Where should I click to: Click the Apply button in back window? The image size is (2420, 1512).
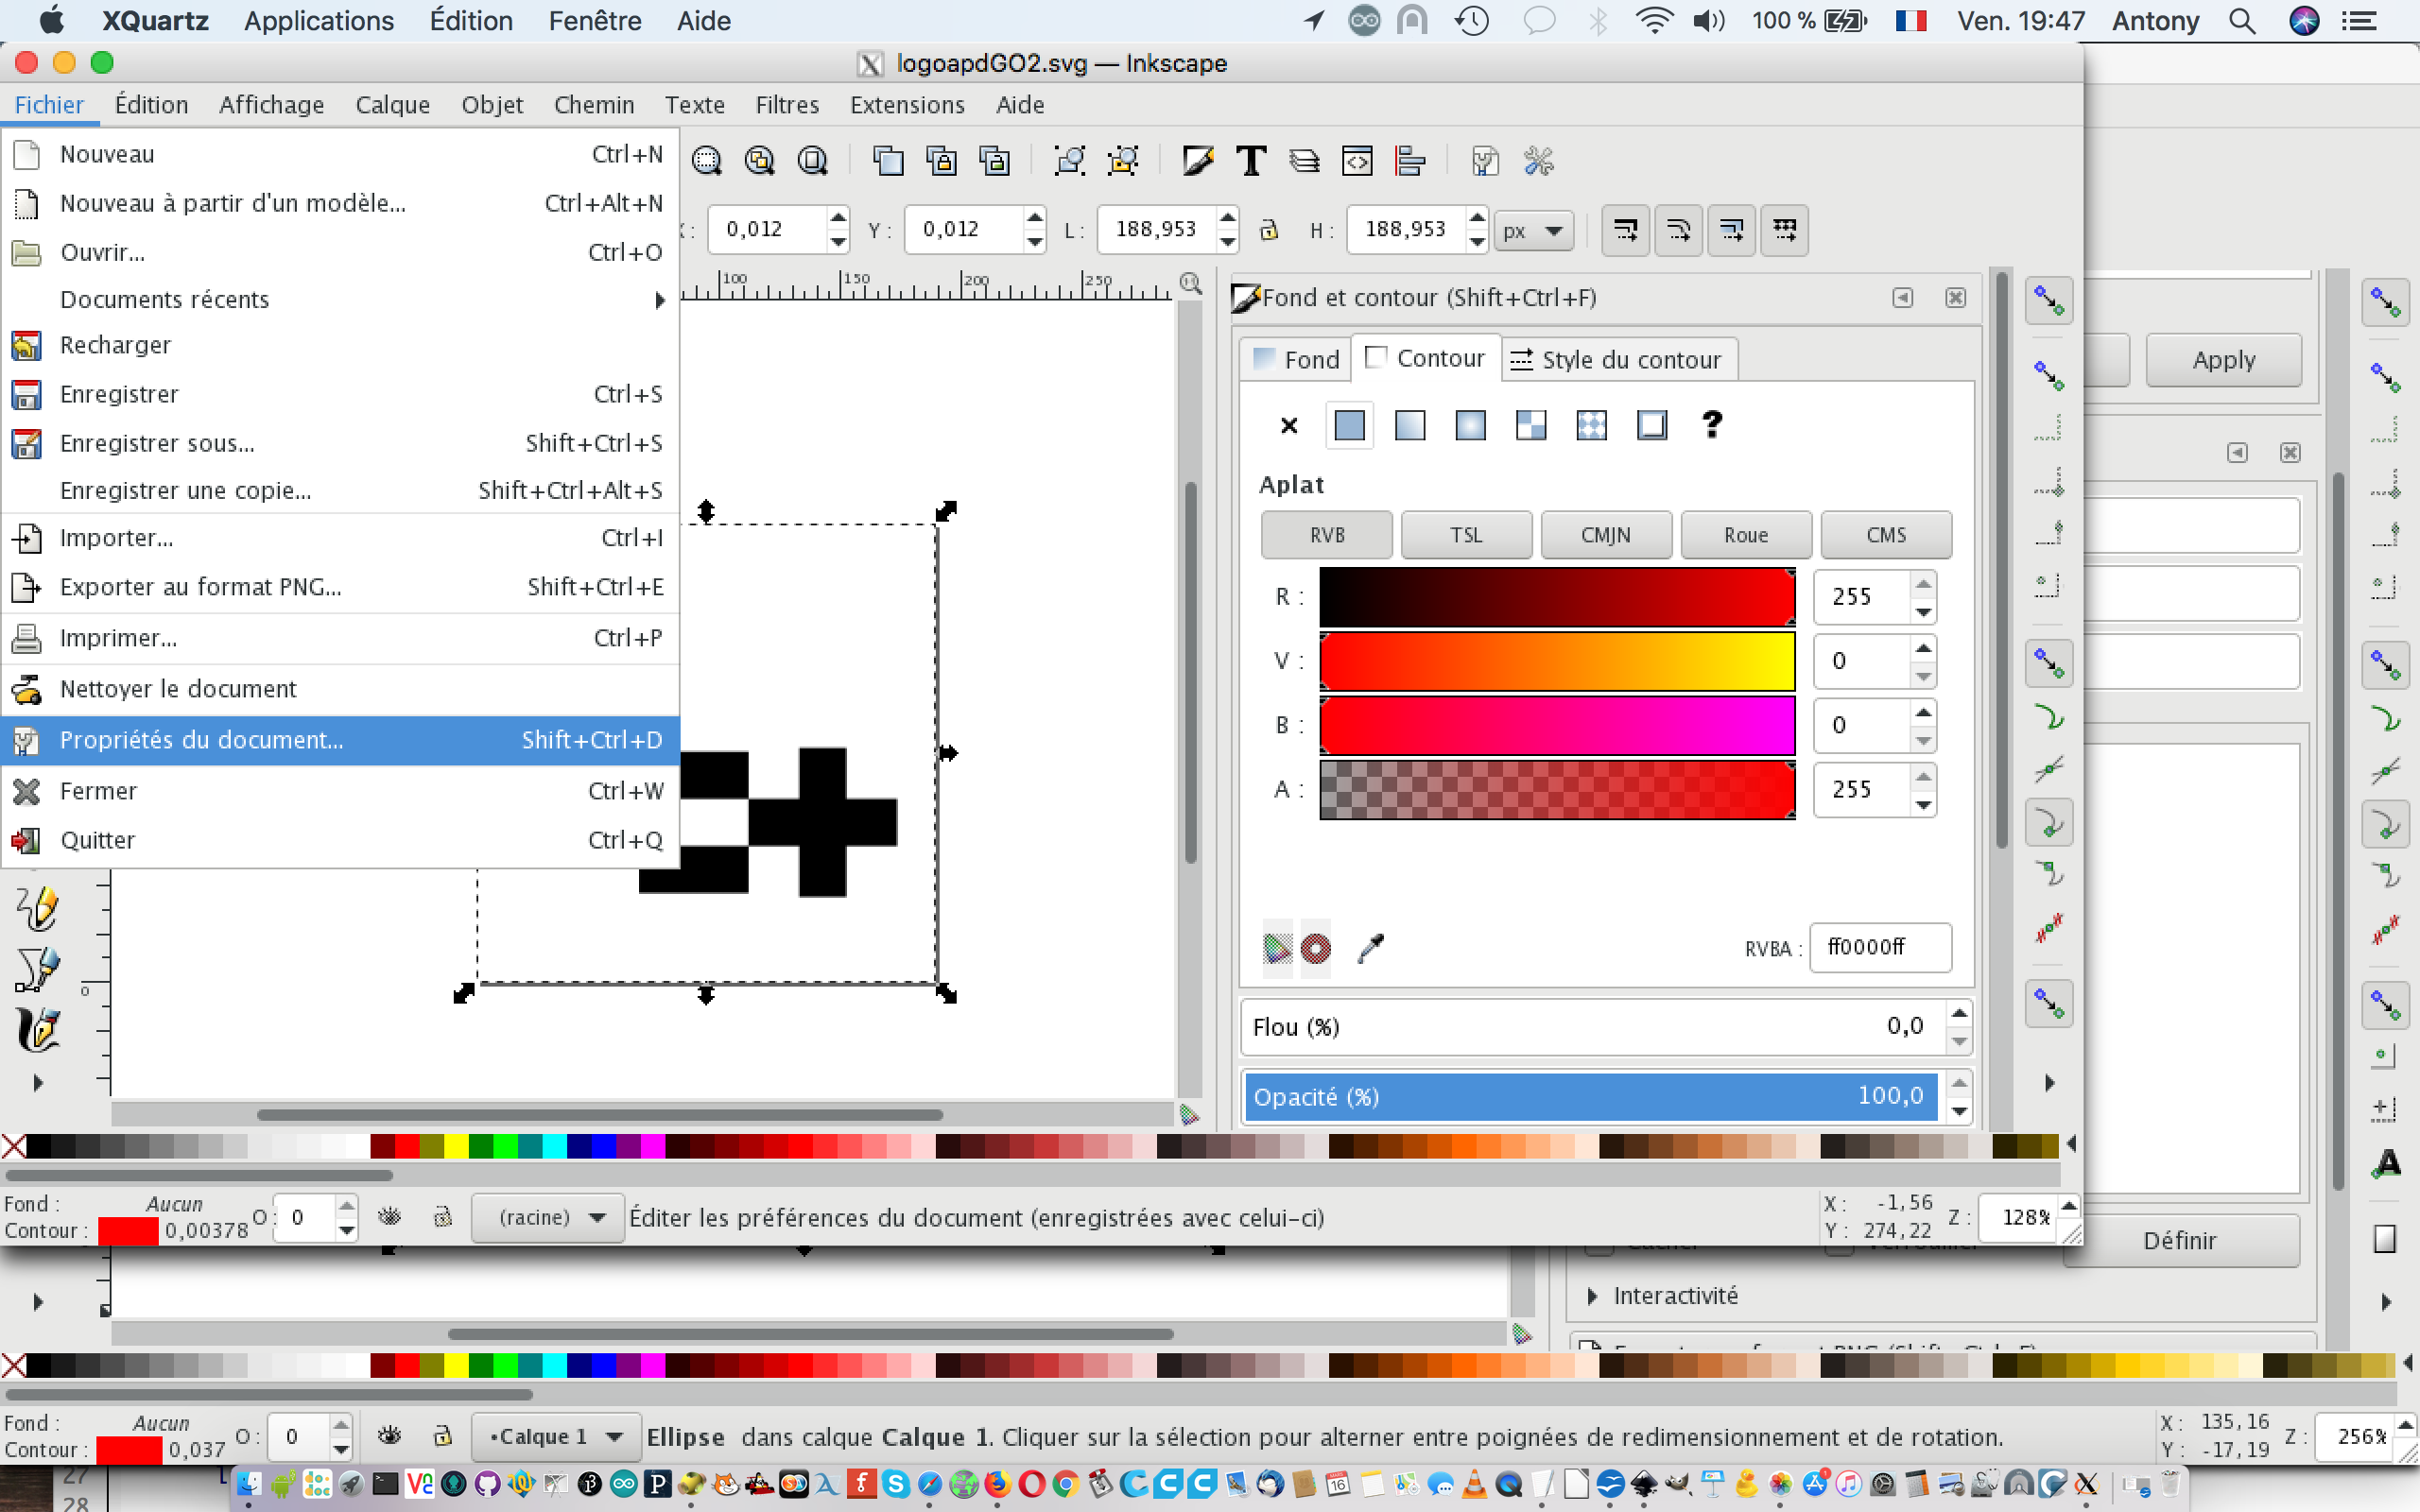[x=2223, y=360]
